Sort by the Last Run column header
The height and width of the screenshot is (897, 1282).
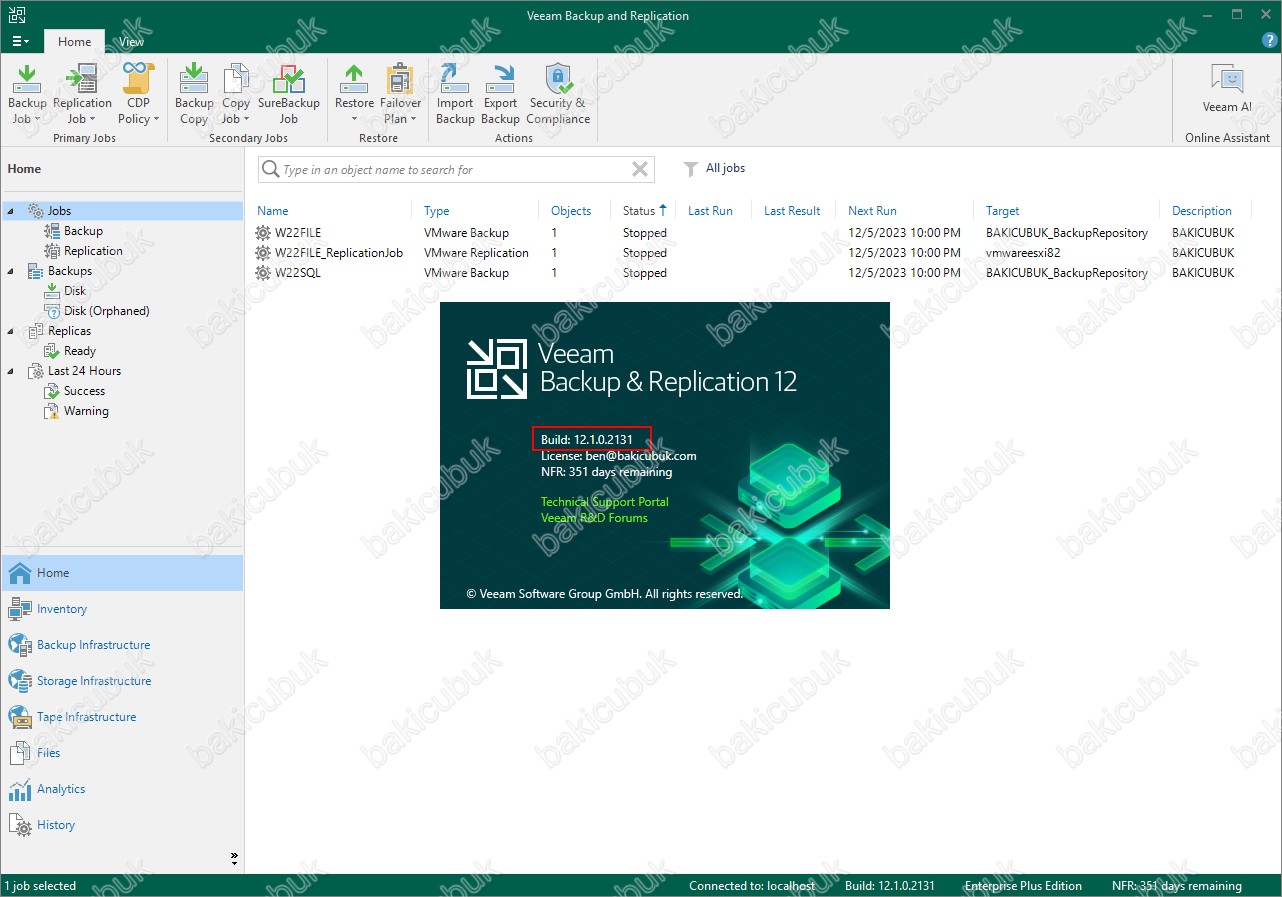coord(710,211)
